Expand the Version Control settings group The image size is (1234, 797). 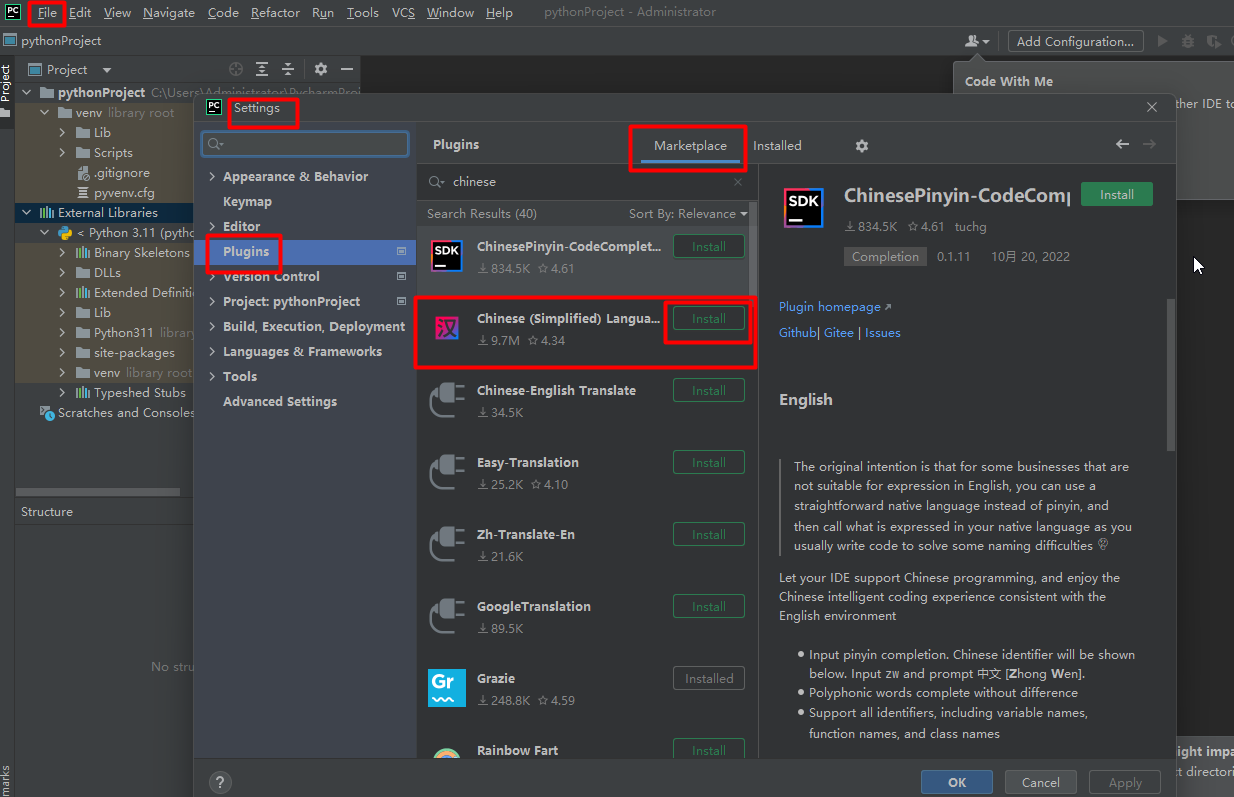click(212, 277)
